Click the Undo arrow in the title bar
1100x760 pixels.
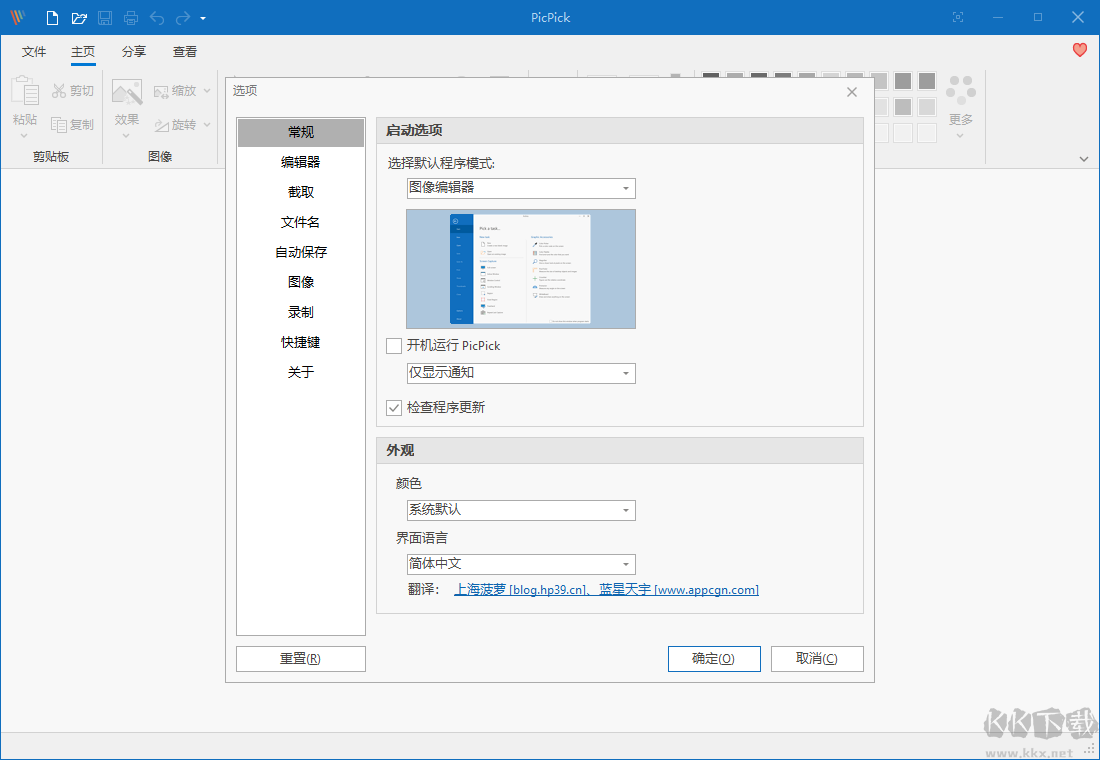(156, 18)
